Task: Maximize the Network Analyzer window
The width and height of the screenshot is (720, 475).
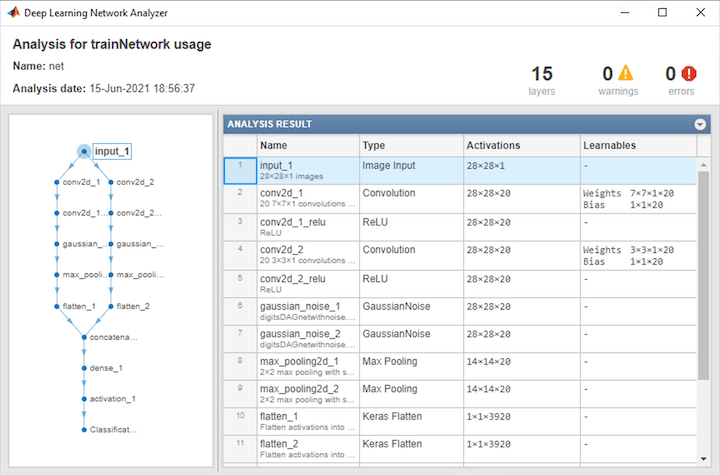Action: click(x=662, y=13)
